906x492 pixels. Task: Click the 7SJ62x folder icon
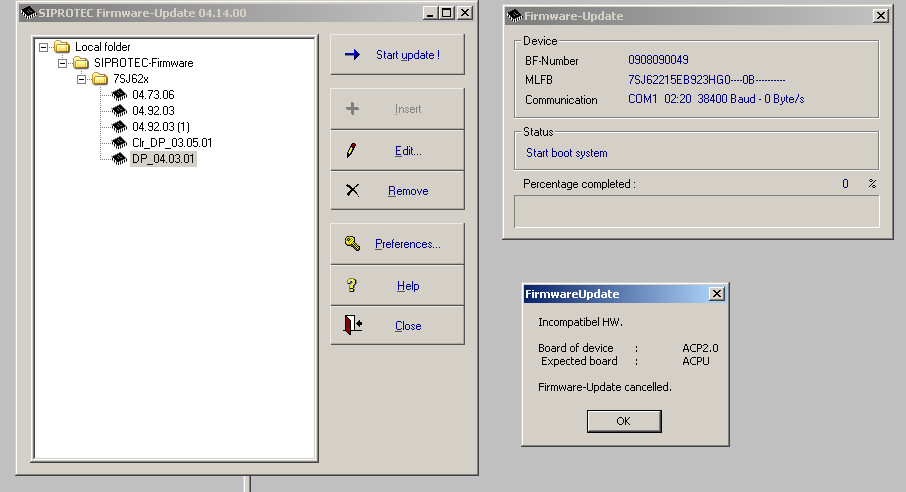100,79
